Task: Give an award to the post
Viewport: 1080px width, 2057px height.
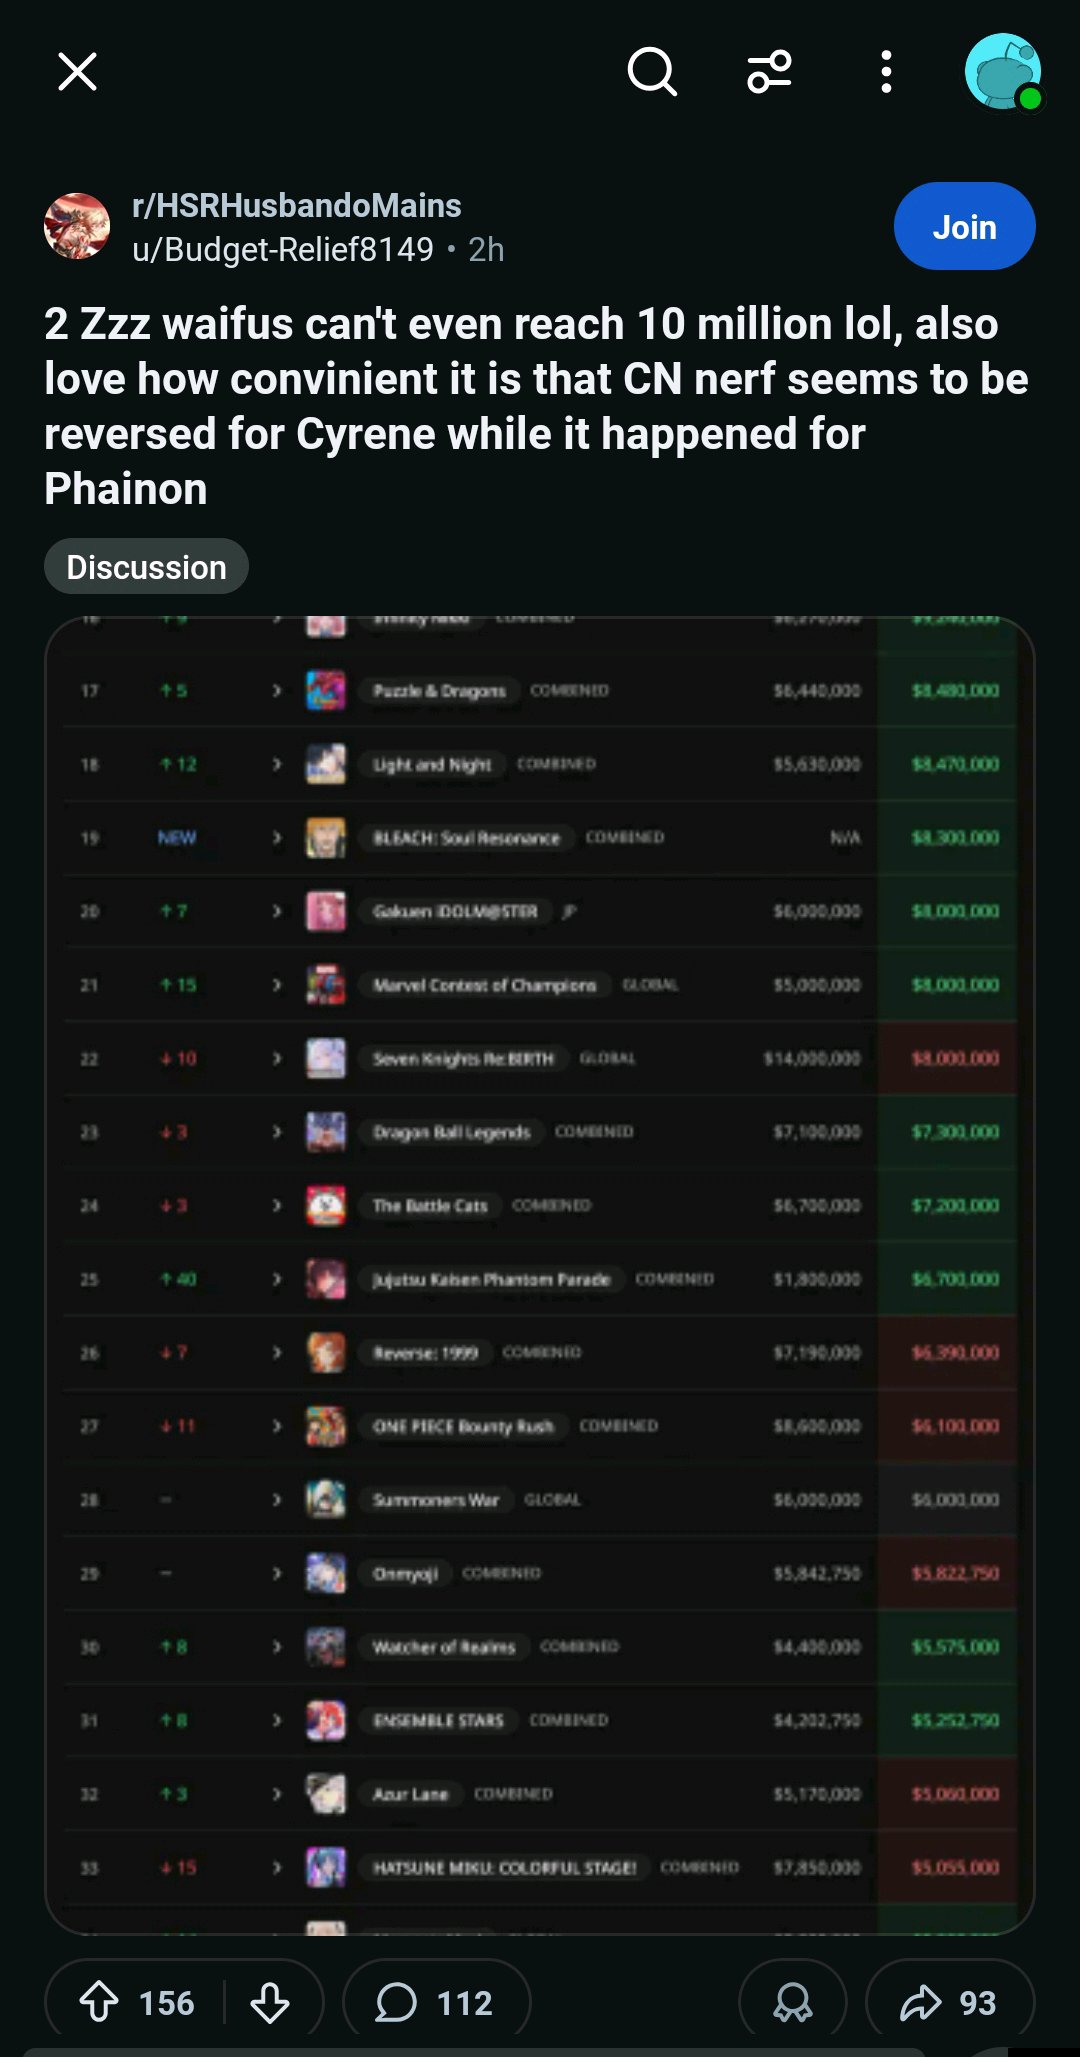Action: pos(793,2002)
